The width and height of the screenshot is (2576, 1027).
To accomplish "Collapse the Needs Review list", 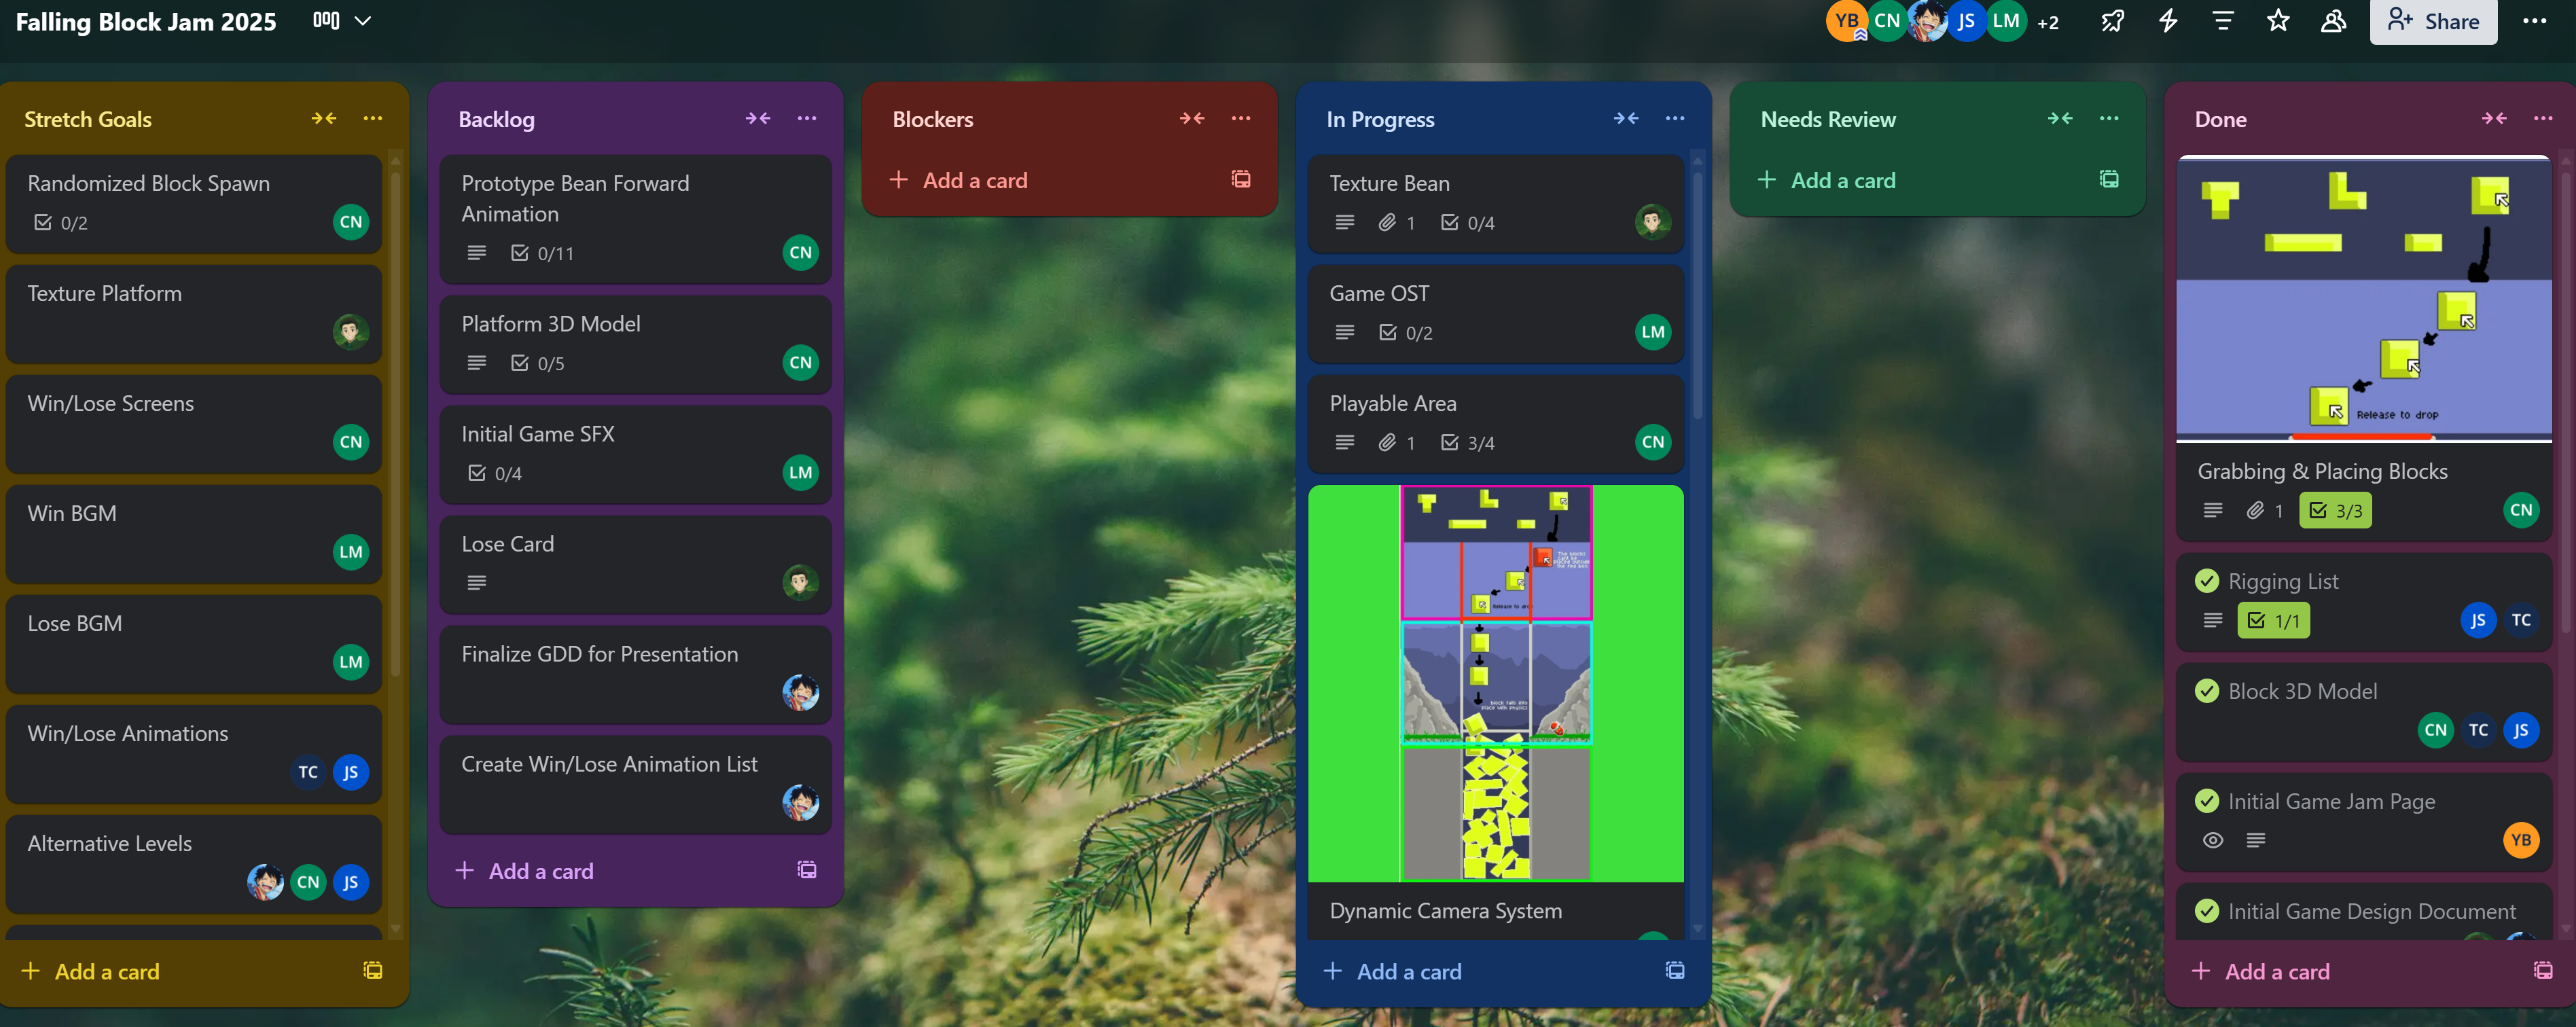I will [2059, 119].
